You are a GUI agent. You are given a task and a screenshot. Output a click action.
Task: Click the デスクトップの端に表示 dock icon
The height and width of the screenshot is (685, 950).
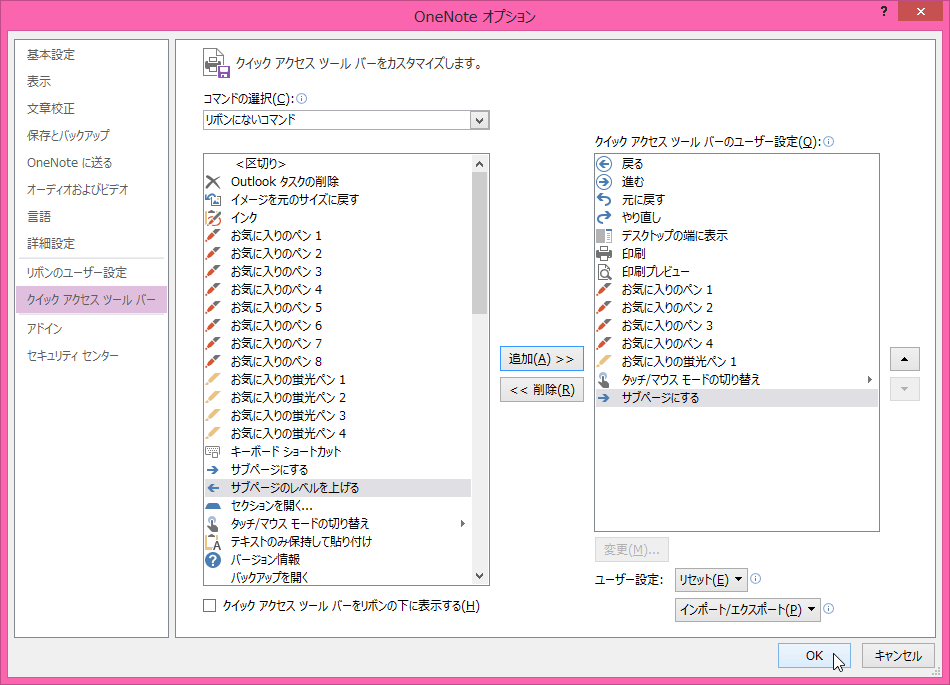[604, 236]
